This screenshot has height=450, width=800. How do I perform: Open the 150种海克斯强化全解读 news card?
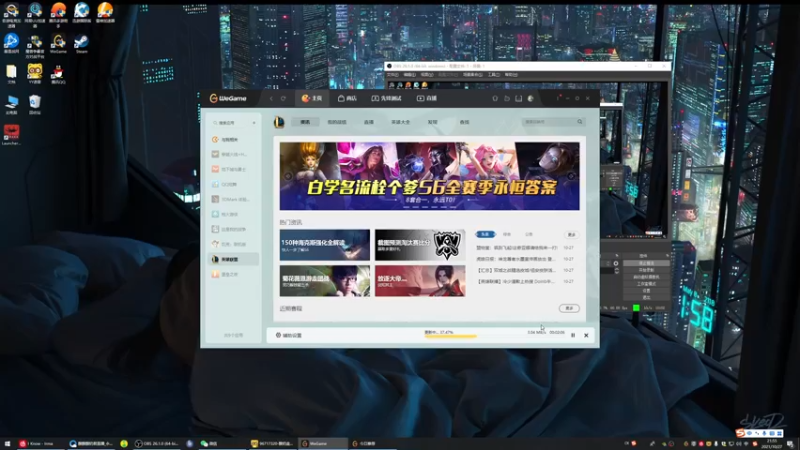tap(324, 245)
